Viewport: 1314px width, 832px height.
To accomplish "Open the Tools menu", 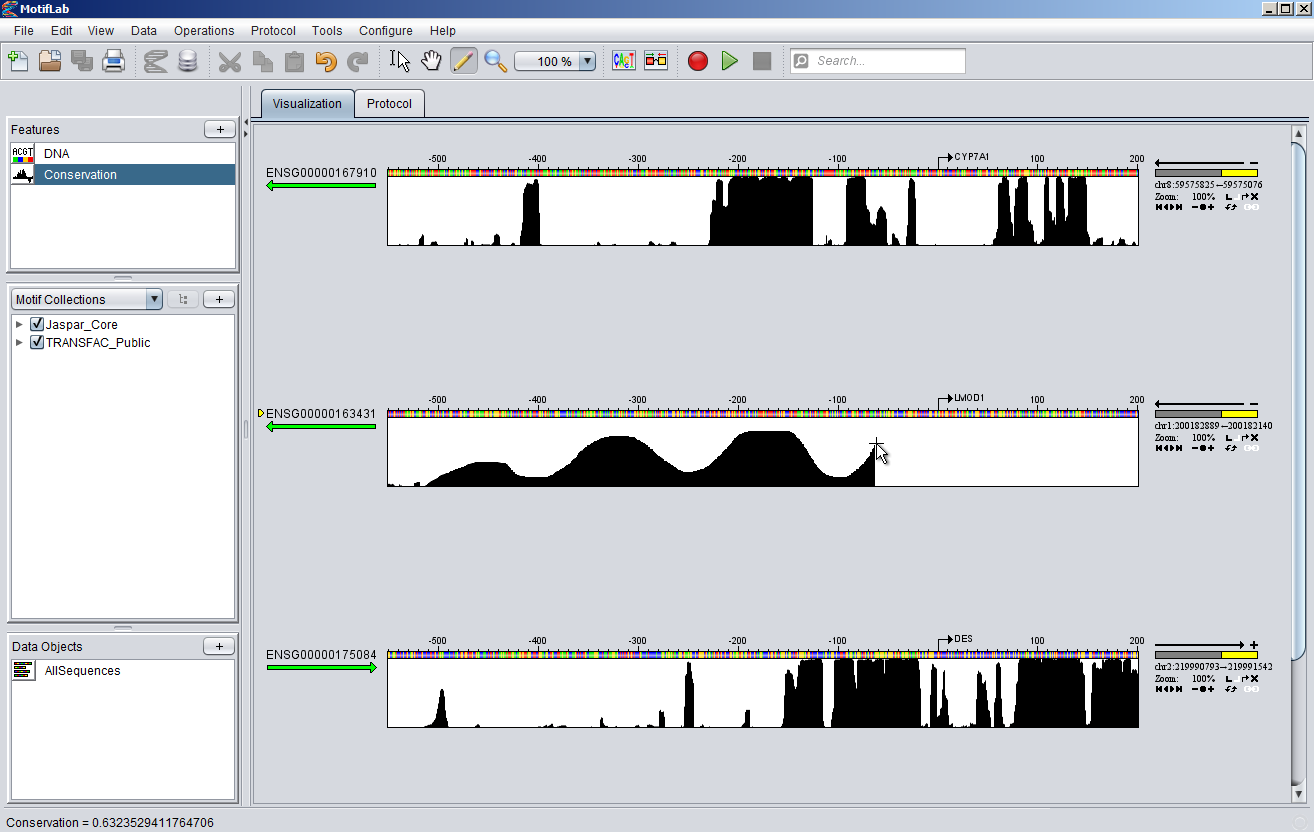I will coord(327,31).
